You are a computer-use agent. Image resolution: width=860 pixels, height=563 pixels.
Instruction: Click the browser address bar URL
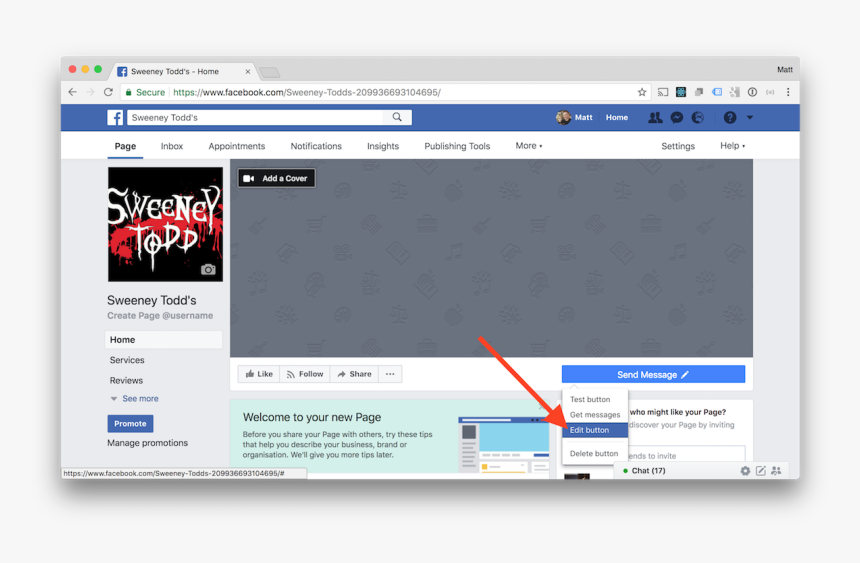tap(307, 92)
